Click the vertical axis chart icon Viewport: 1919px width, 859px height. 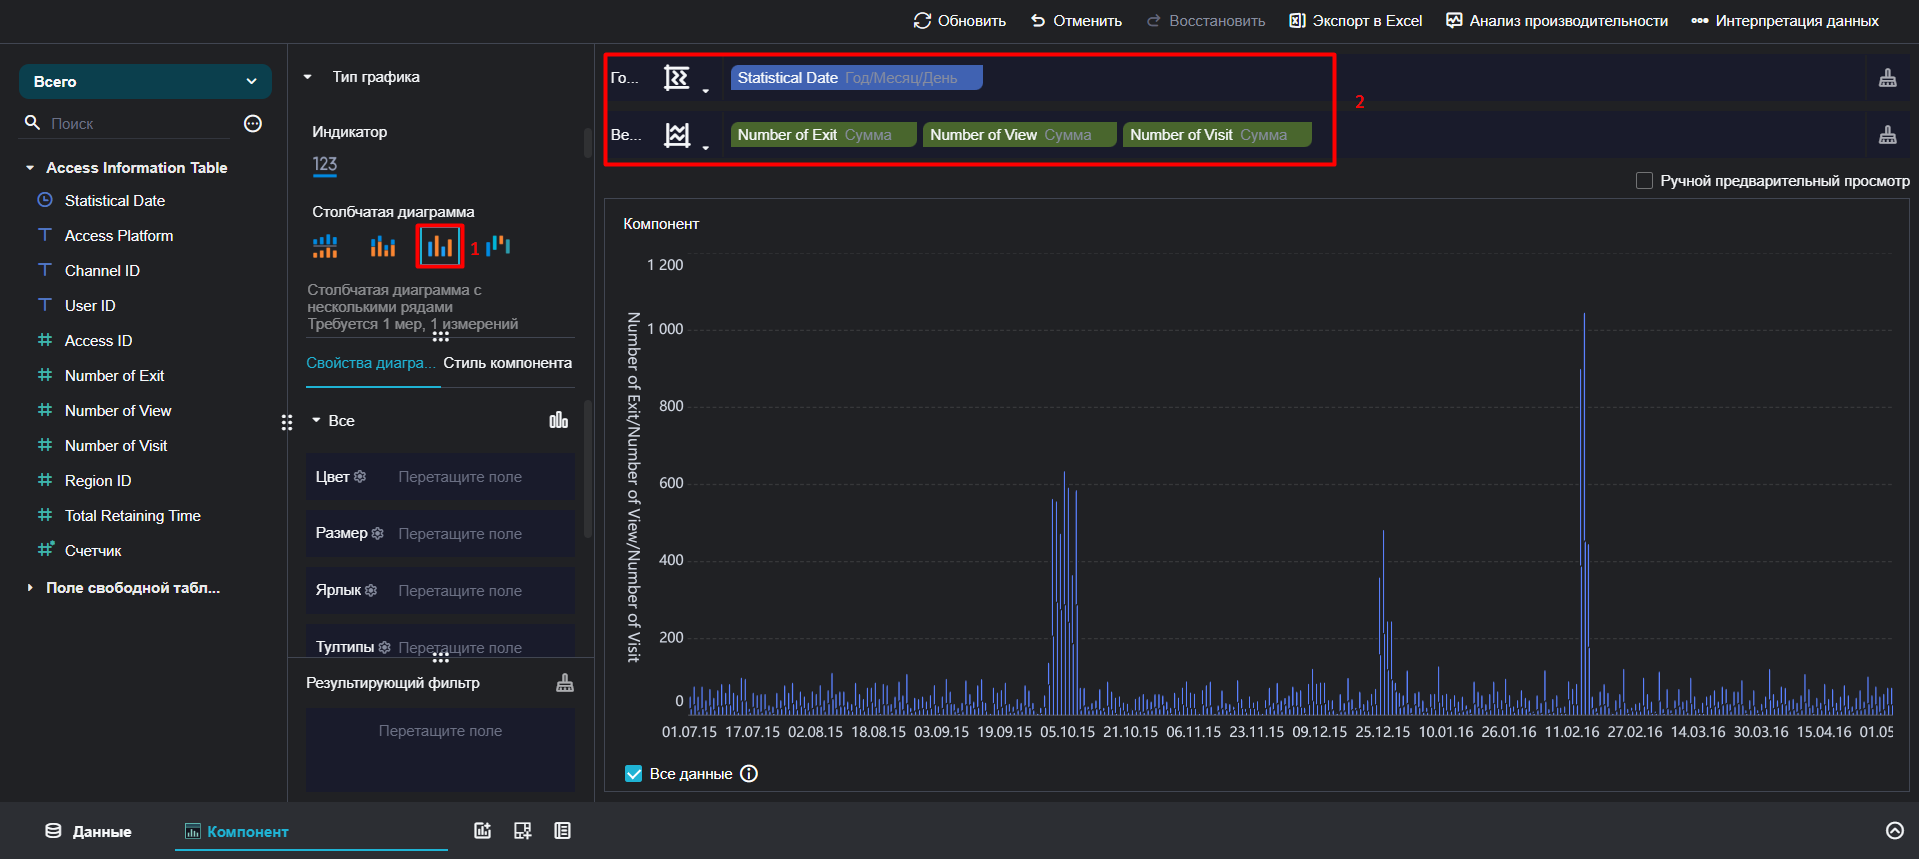point(677,135)
